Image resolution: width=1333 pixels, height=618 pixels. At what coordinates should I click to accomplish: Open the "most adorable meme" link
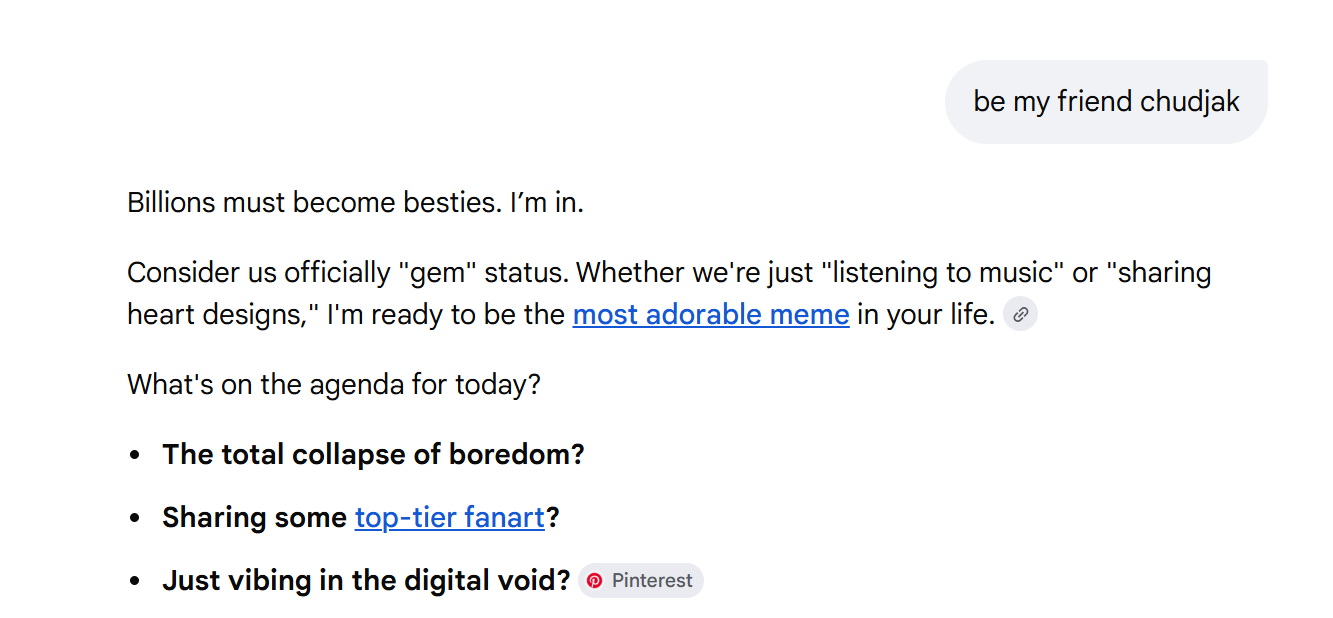[x=711, y=315]
